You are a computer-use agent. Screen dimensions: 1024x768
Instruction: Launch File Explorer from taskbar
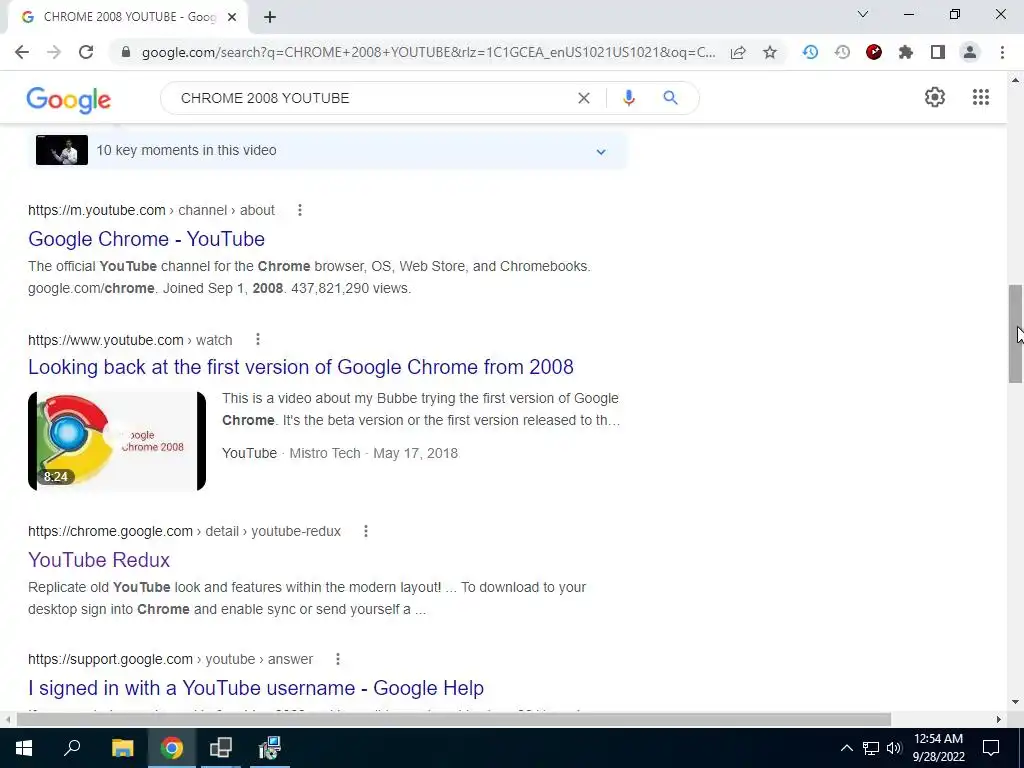click(122, 748)
